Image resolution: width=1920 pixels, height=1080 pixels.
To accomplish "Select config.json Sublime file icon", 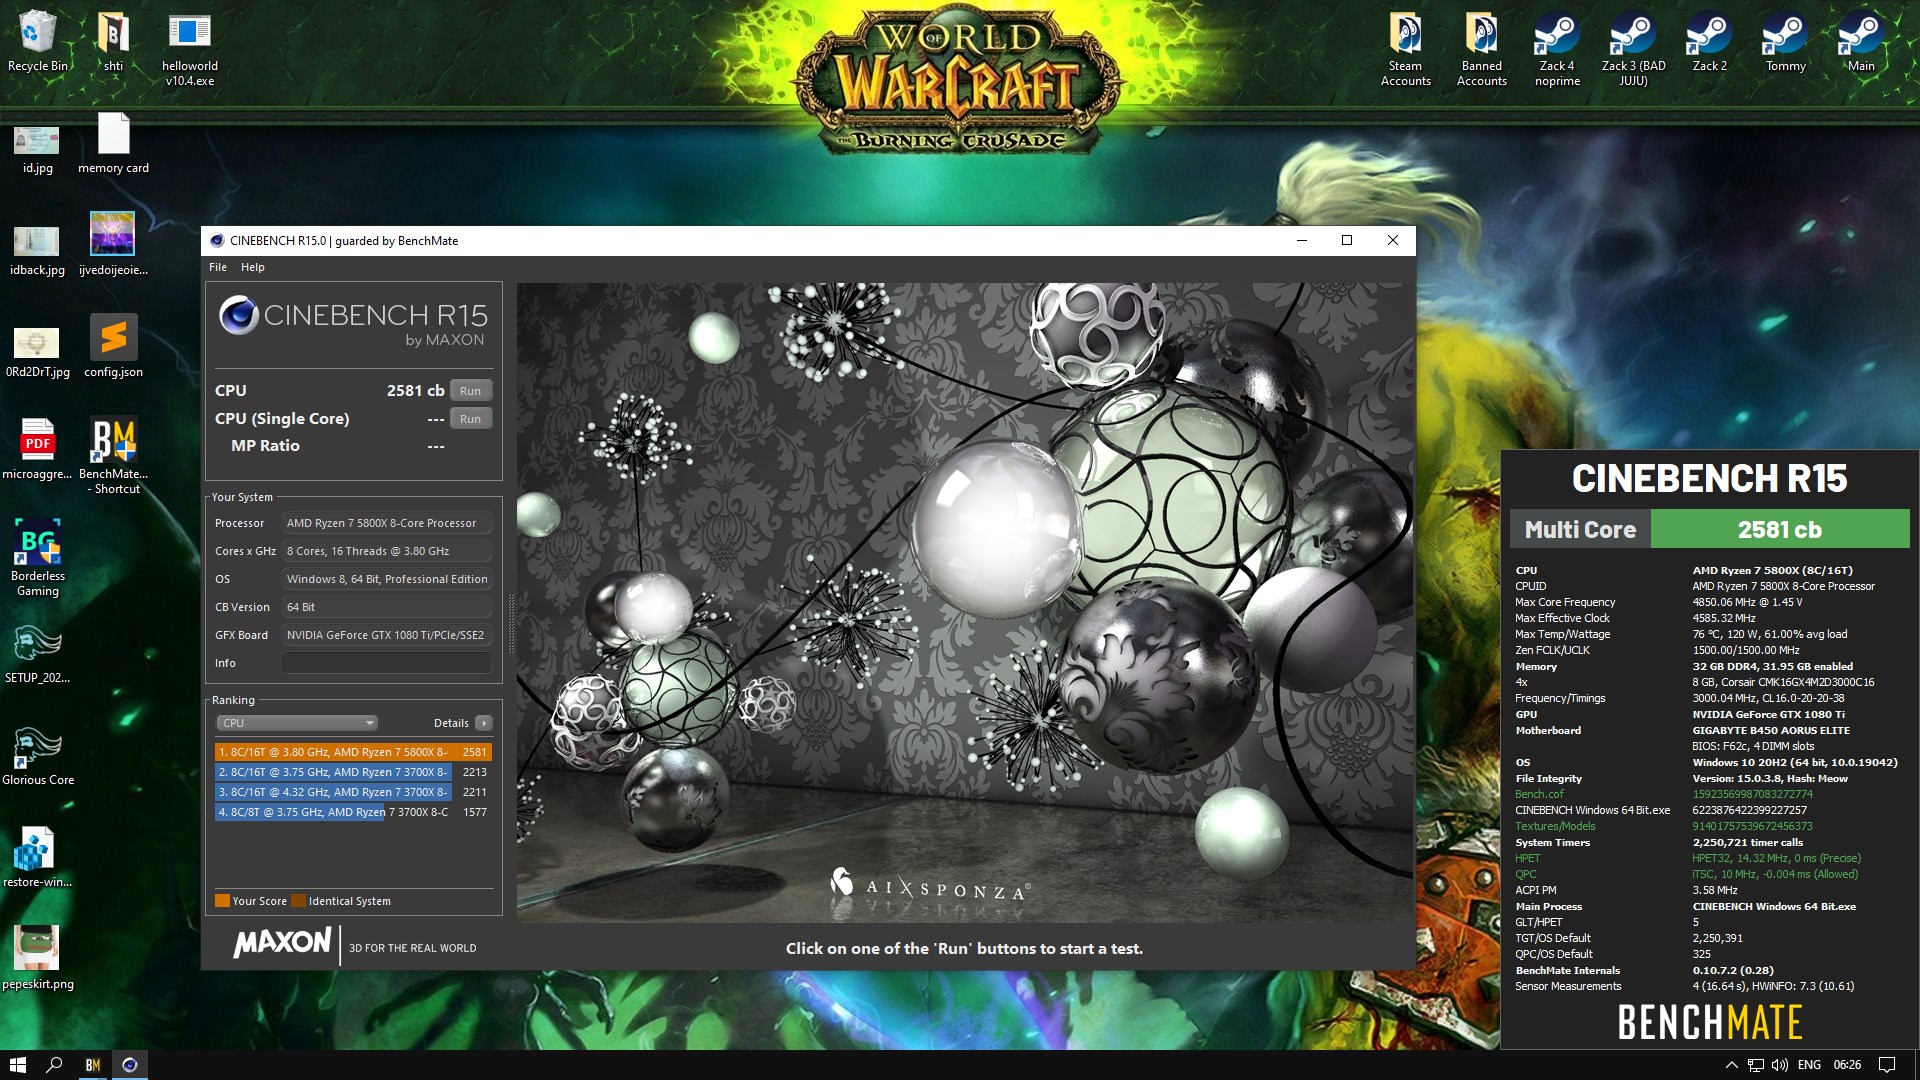I will coord(113,346).
